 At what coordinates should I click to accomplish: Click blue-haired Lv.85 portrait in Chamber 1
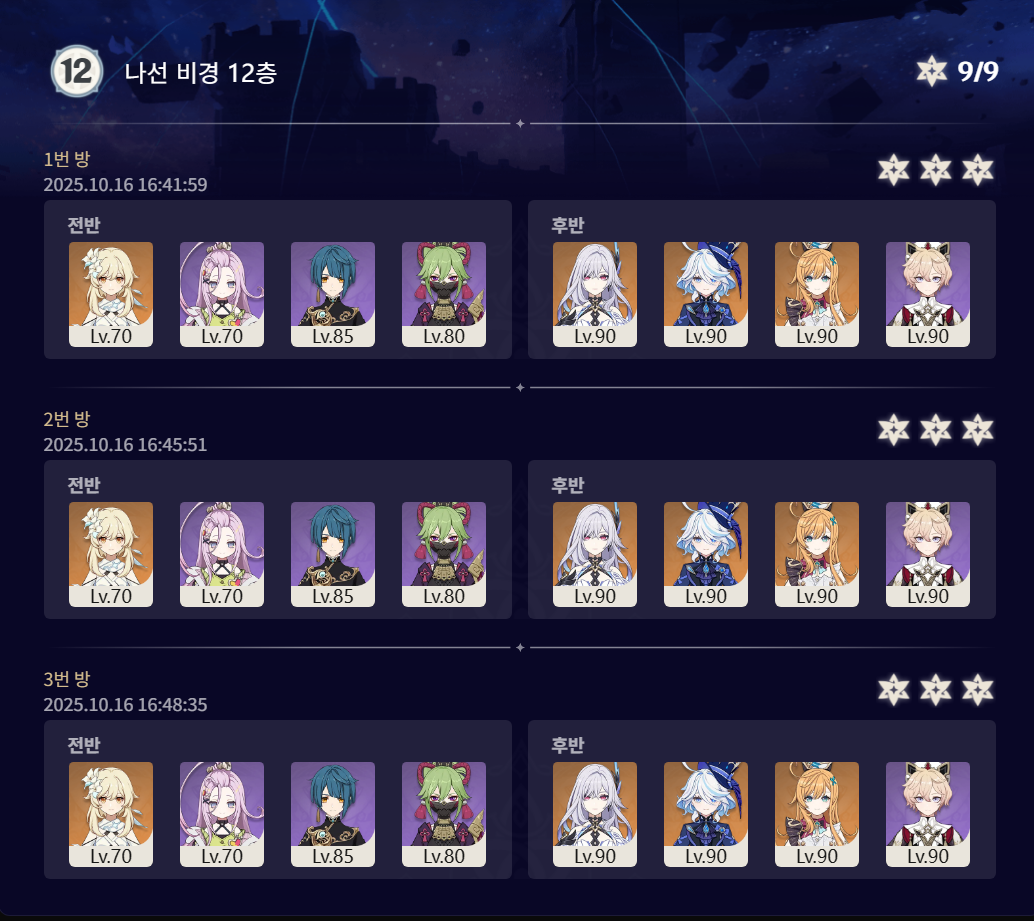333,294
